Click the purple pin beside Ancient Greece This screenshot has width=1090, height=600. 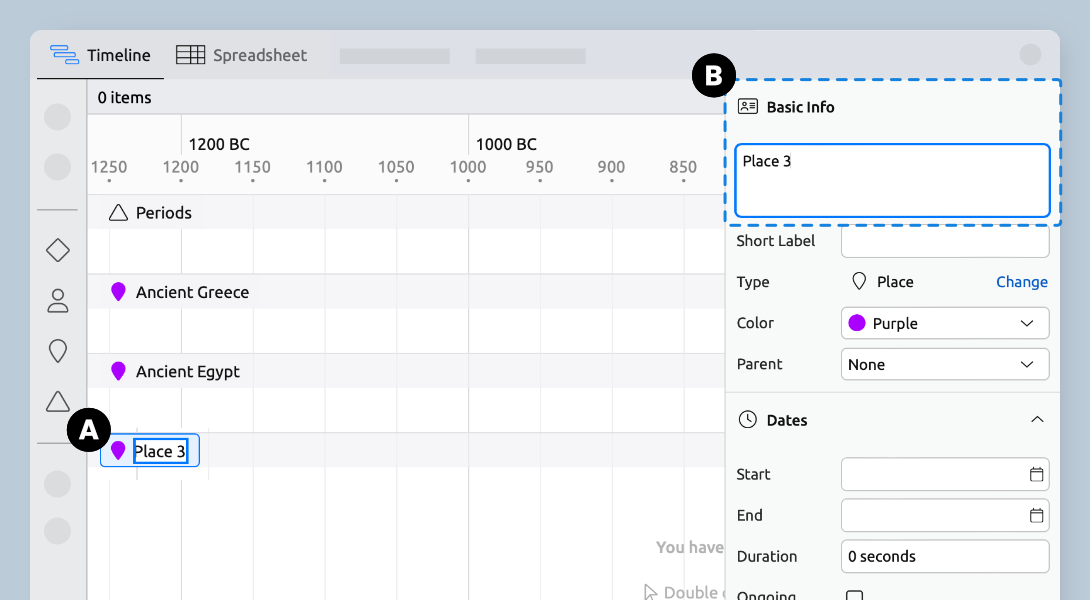coord(118,292)
